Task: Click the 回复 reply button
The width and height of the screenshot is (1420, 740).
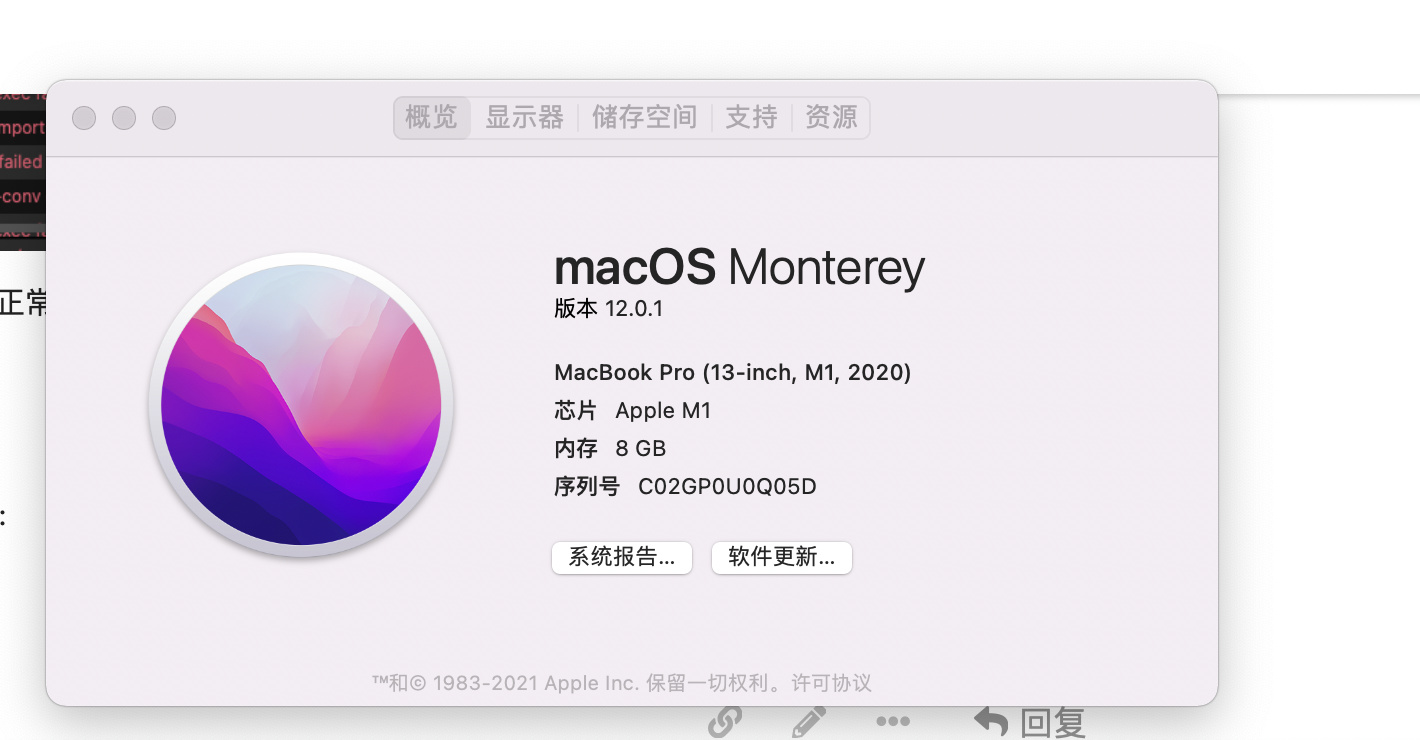Action: pos(1030,722)
